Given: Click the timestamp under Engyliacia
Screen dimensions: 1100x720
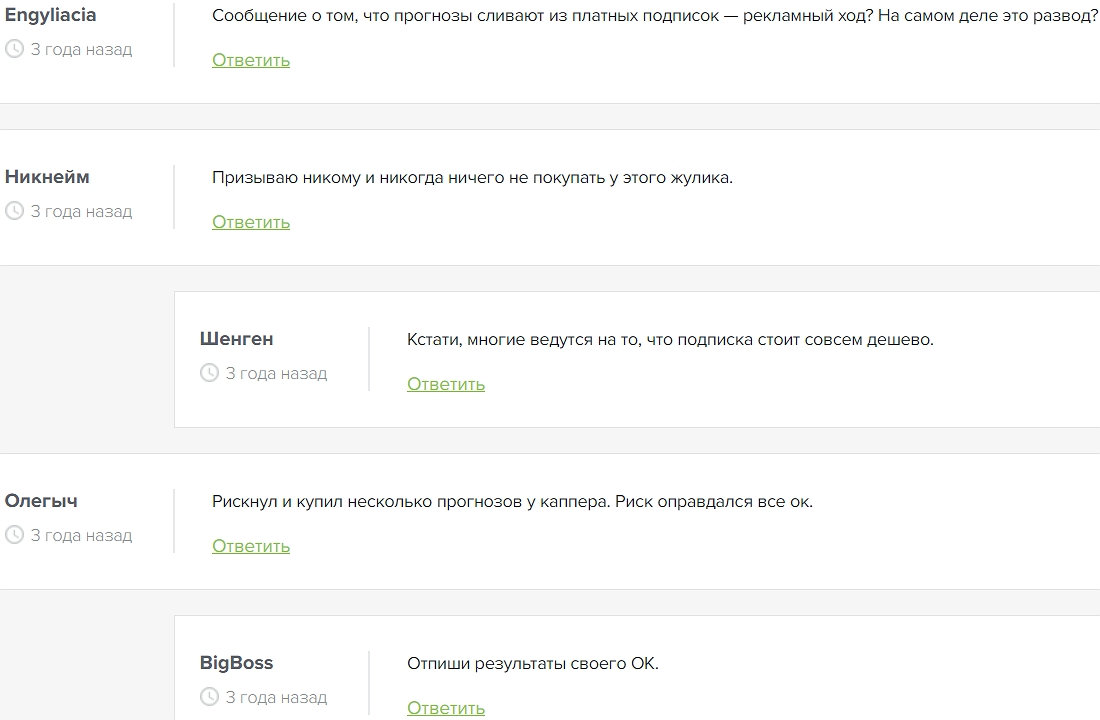Looking at the screenshot, I should pos(80,49).
